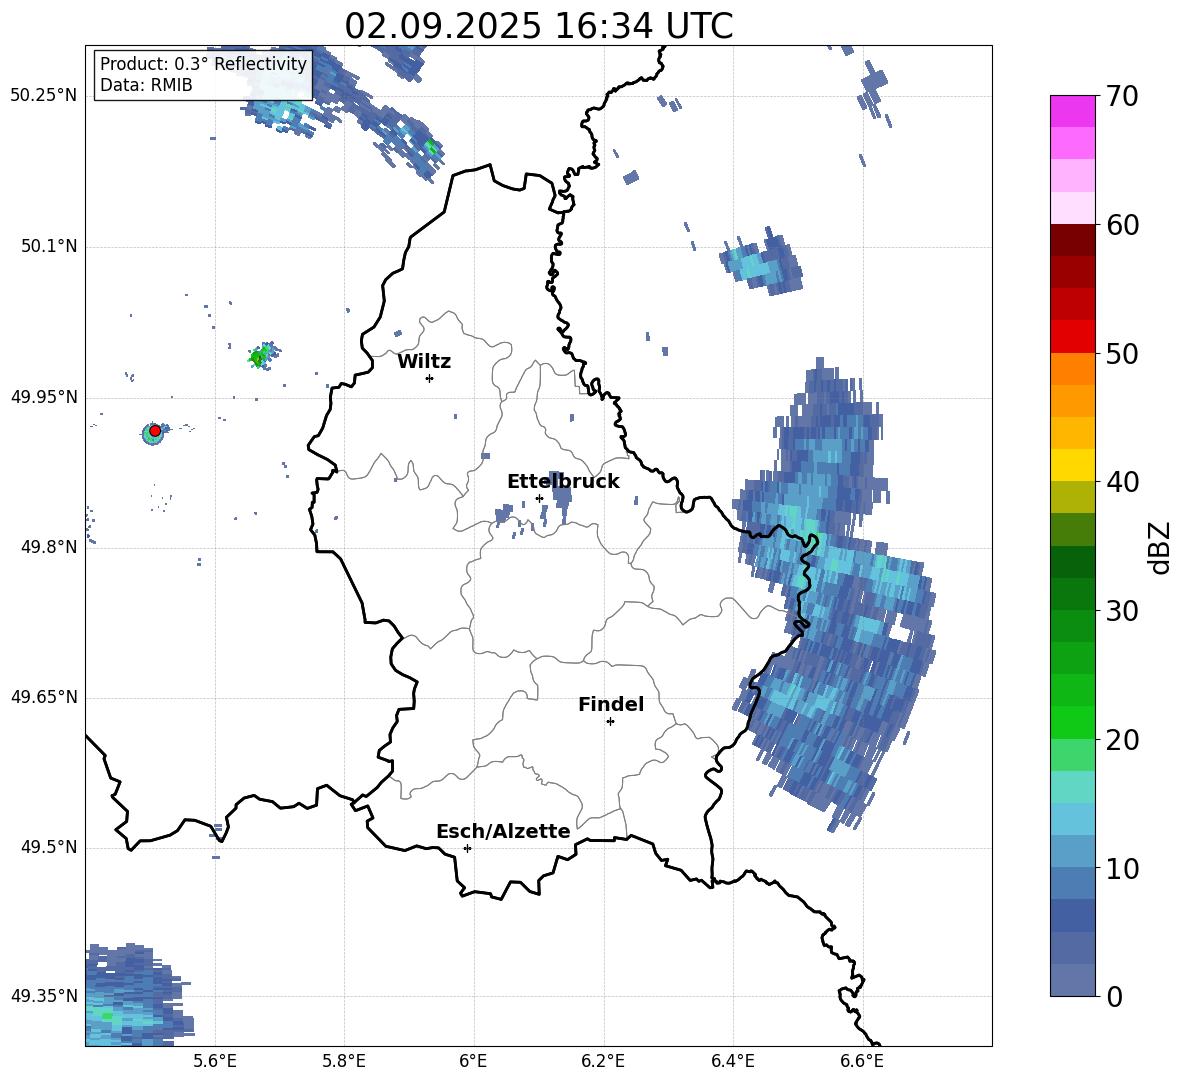Click the Wiltz cross marker
Viewport: 1184px width, 1081px height.
pos(429,378)
